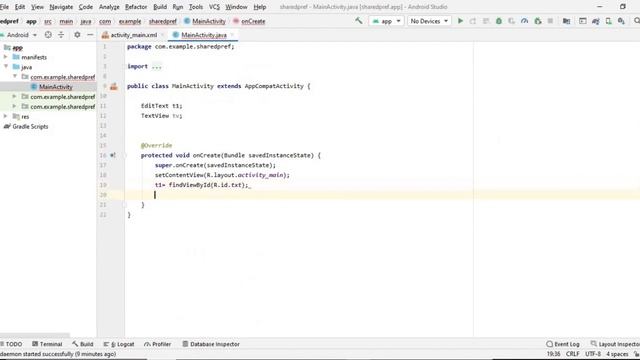The width and height of the screenshot is (640, 360).
Task: Click the onCreate breadcrumb in navigation bar
Action: click(249, 21)
